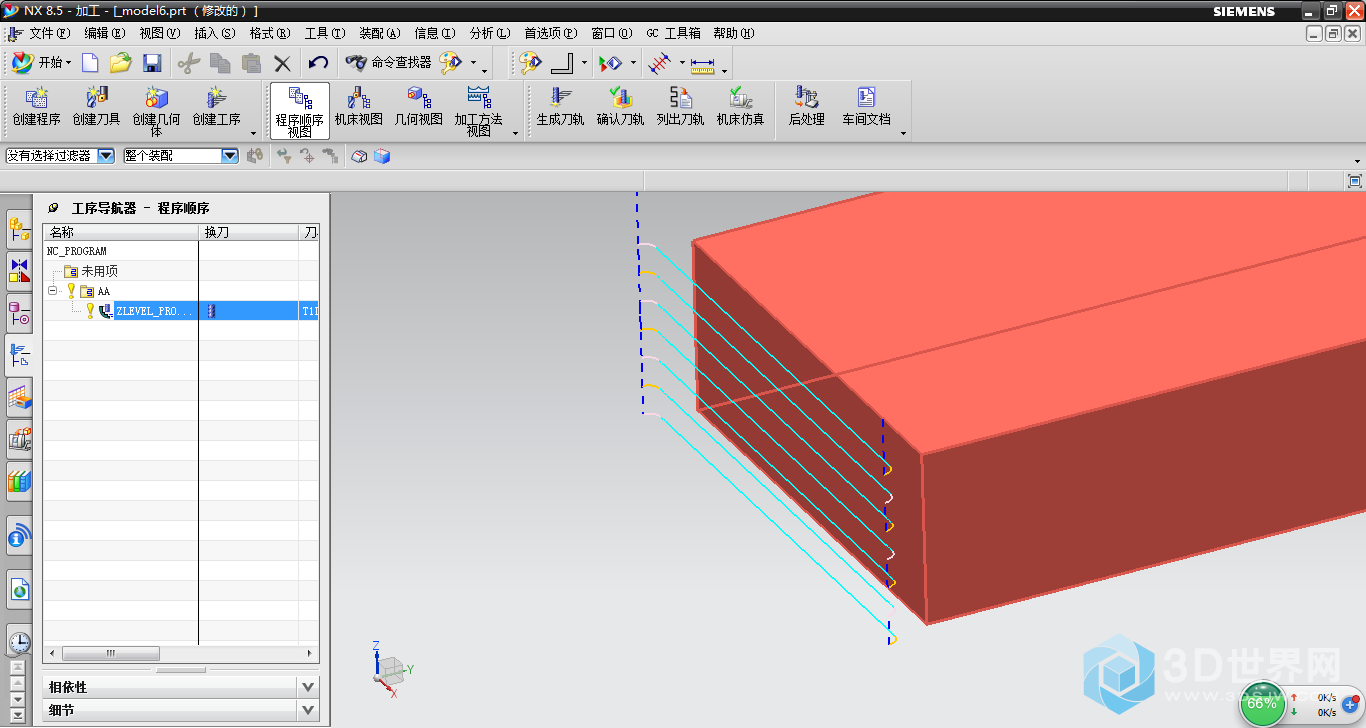
Task: Click the New file icon
Action: (x=90, y=63)
